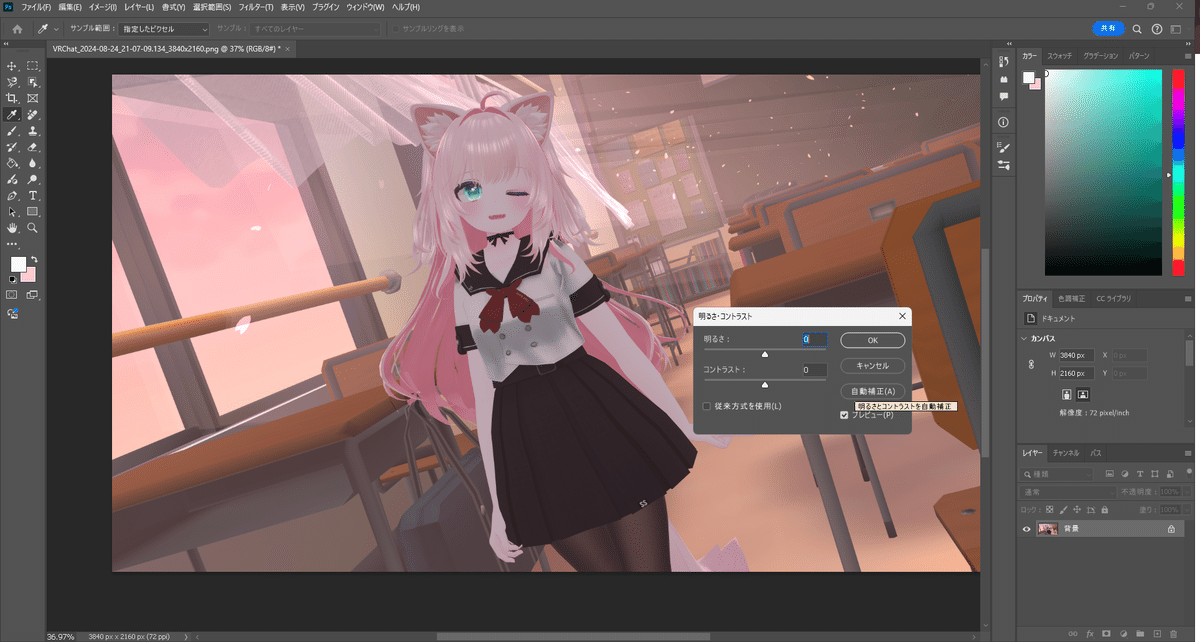The image size is (1200, 642).
Task: Open the Properties panel menu
Action: [1186, 298]
